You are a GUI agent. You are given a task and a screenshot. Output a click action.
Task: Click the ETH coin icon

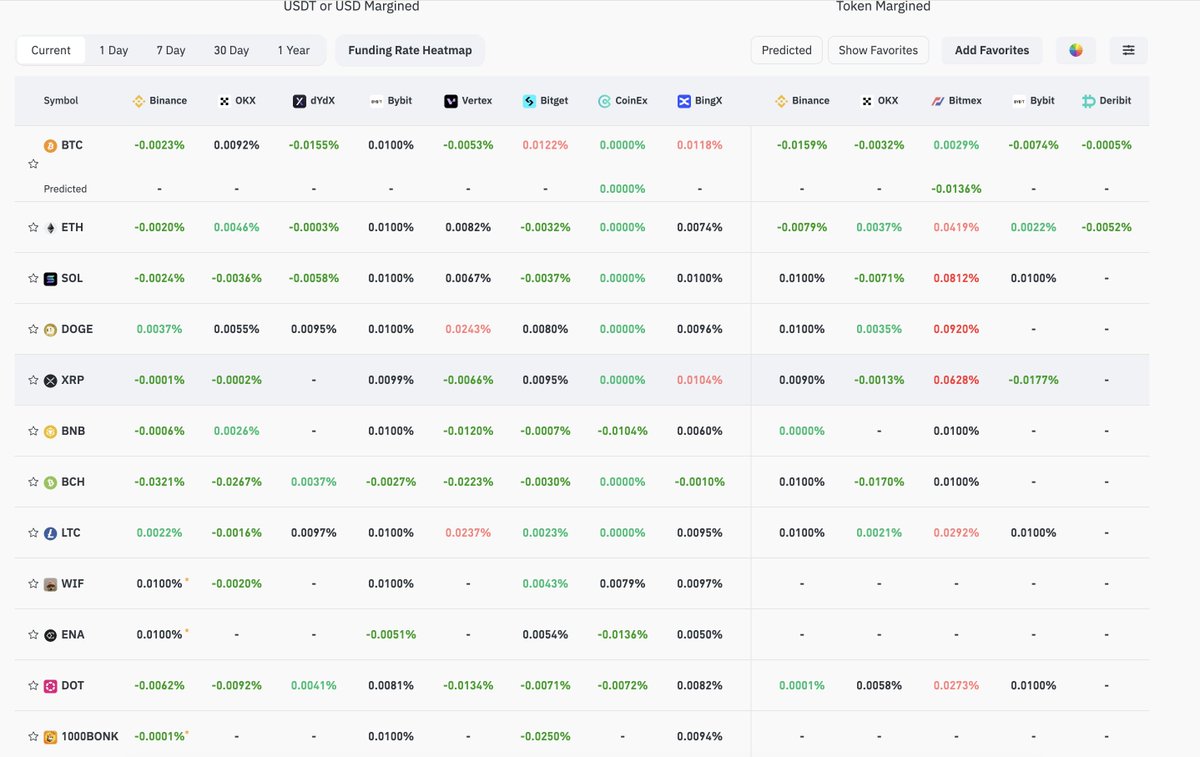point(50,227)
